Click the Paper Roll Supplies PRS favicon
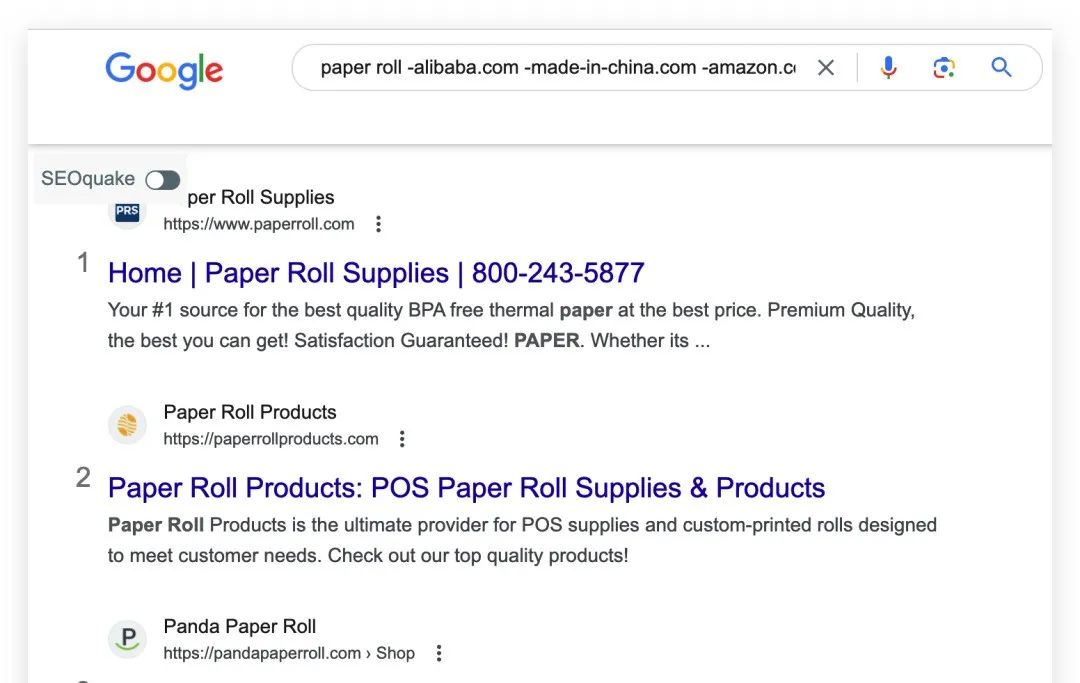1080x683 pixels. (x=127, y=212)
